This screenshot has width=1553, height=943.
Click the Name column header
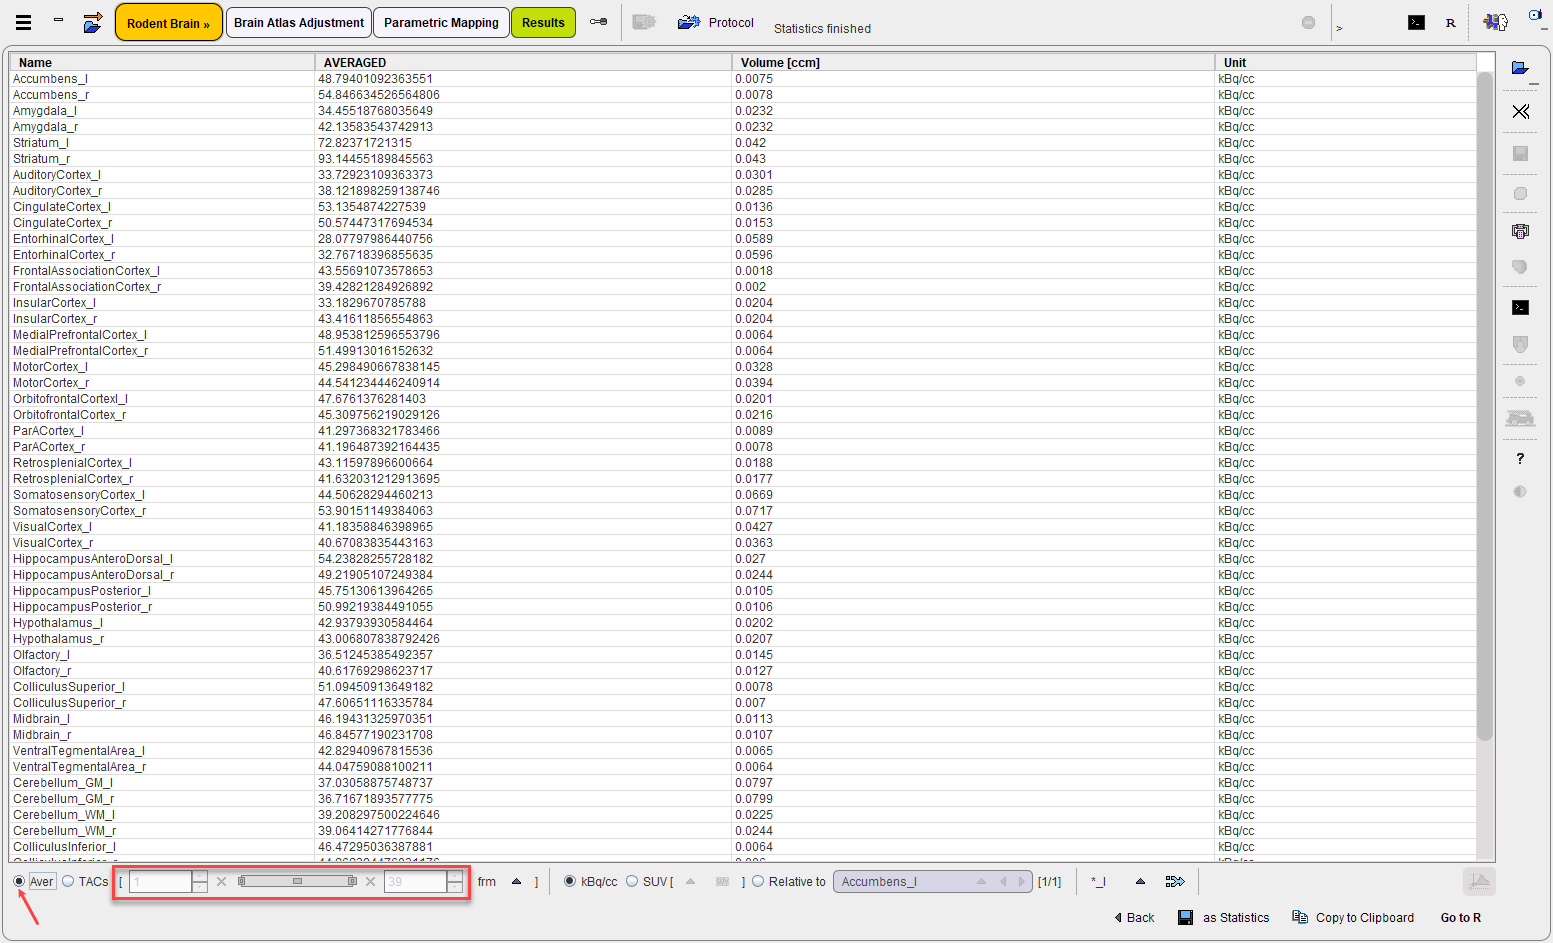click(x=162, y=62)
